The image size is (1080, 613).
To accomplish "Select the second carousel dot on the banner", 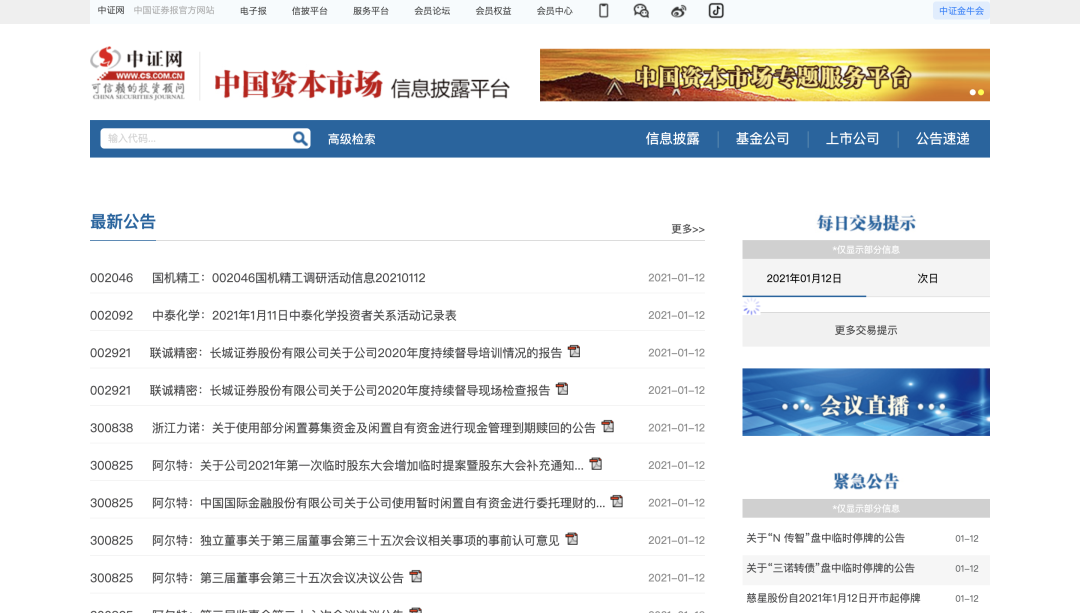I will (981, 92).
